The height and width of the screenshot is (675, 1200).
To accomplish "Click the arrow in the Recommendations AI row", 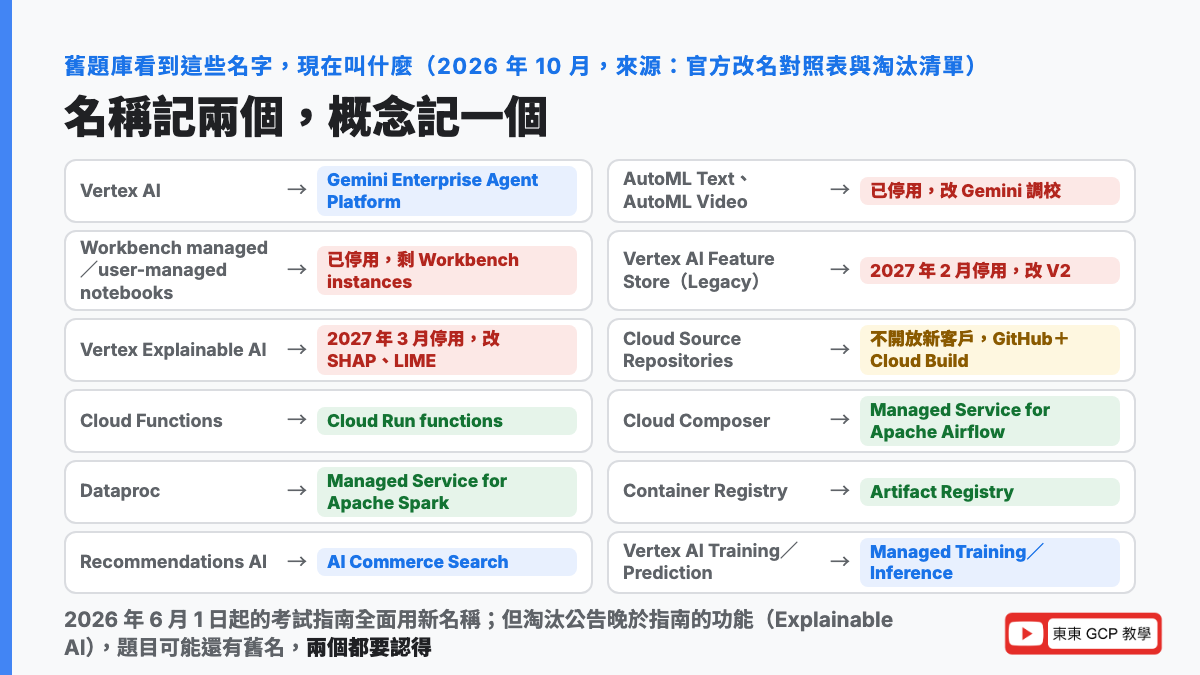I will 296,561.
